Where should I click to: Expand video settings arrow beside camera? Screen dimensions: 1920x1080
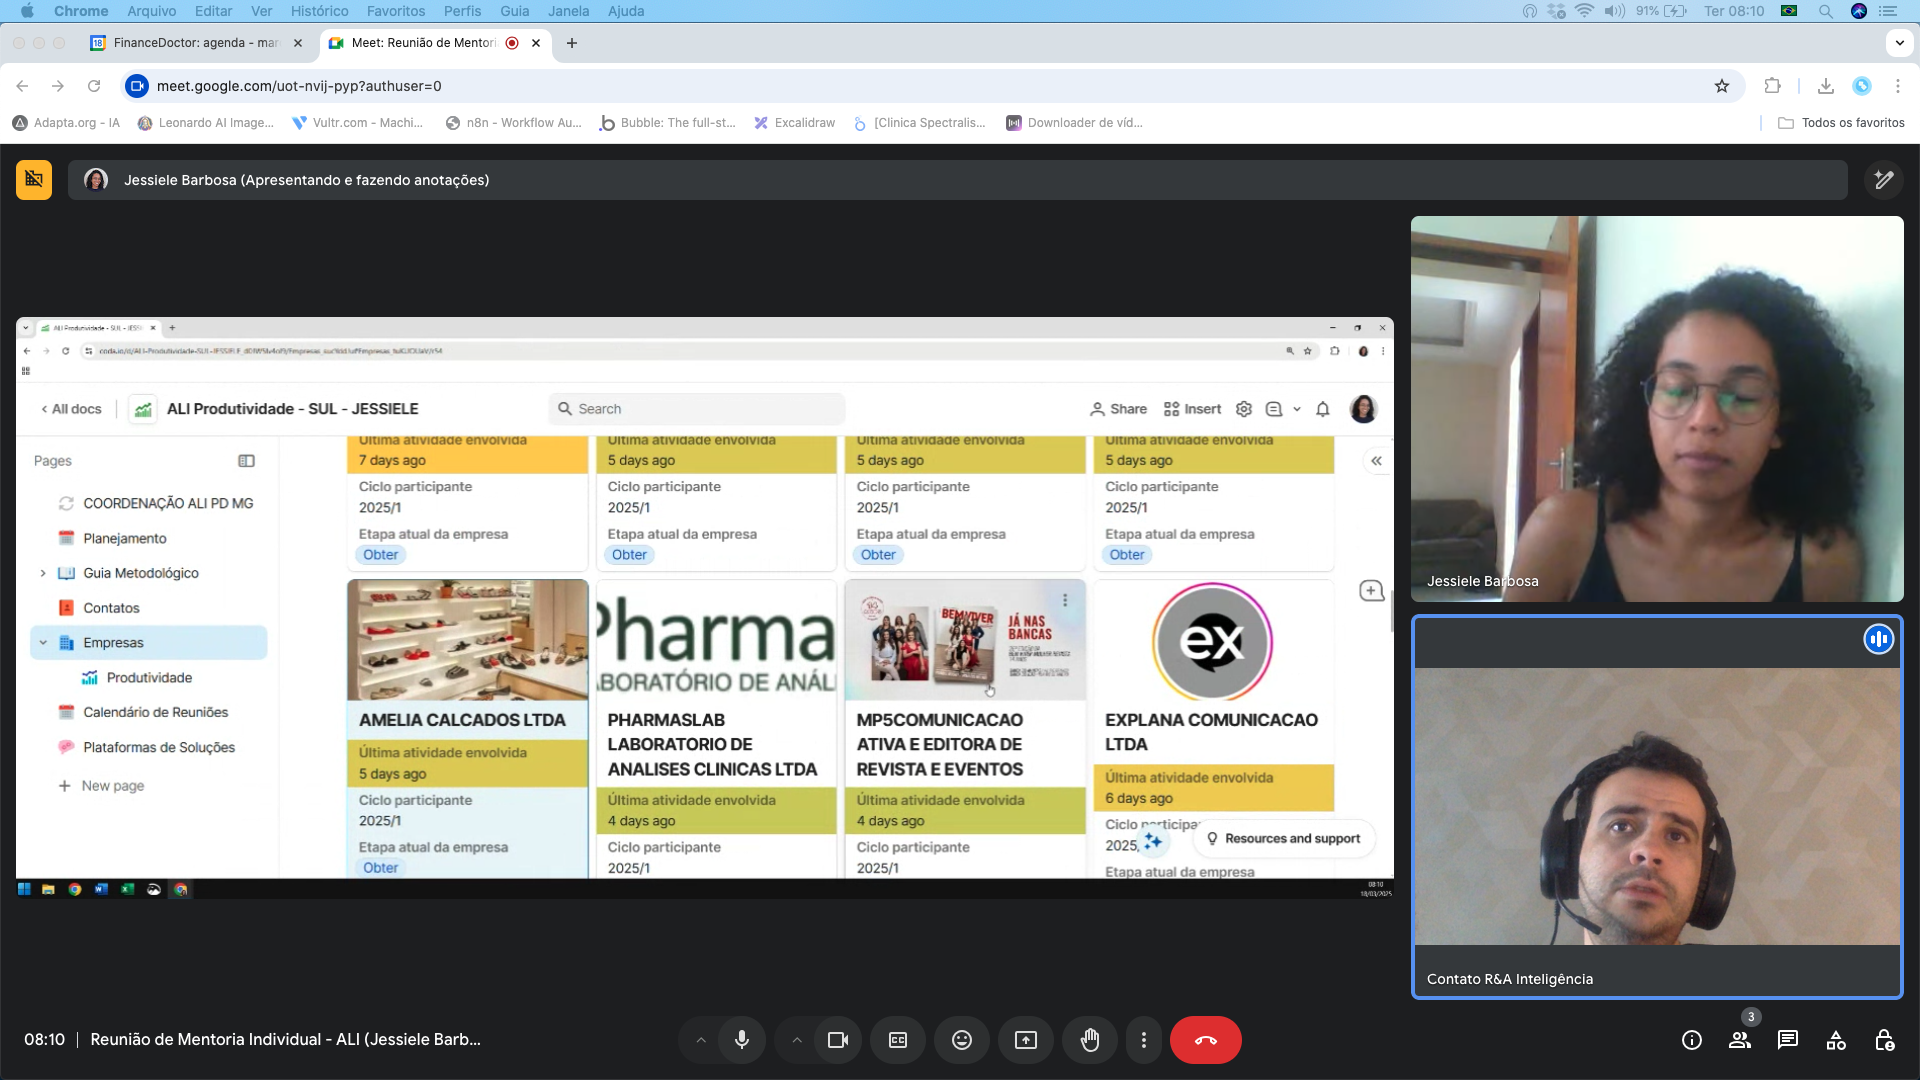coord(797,1040)
